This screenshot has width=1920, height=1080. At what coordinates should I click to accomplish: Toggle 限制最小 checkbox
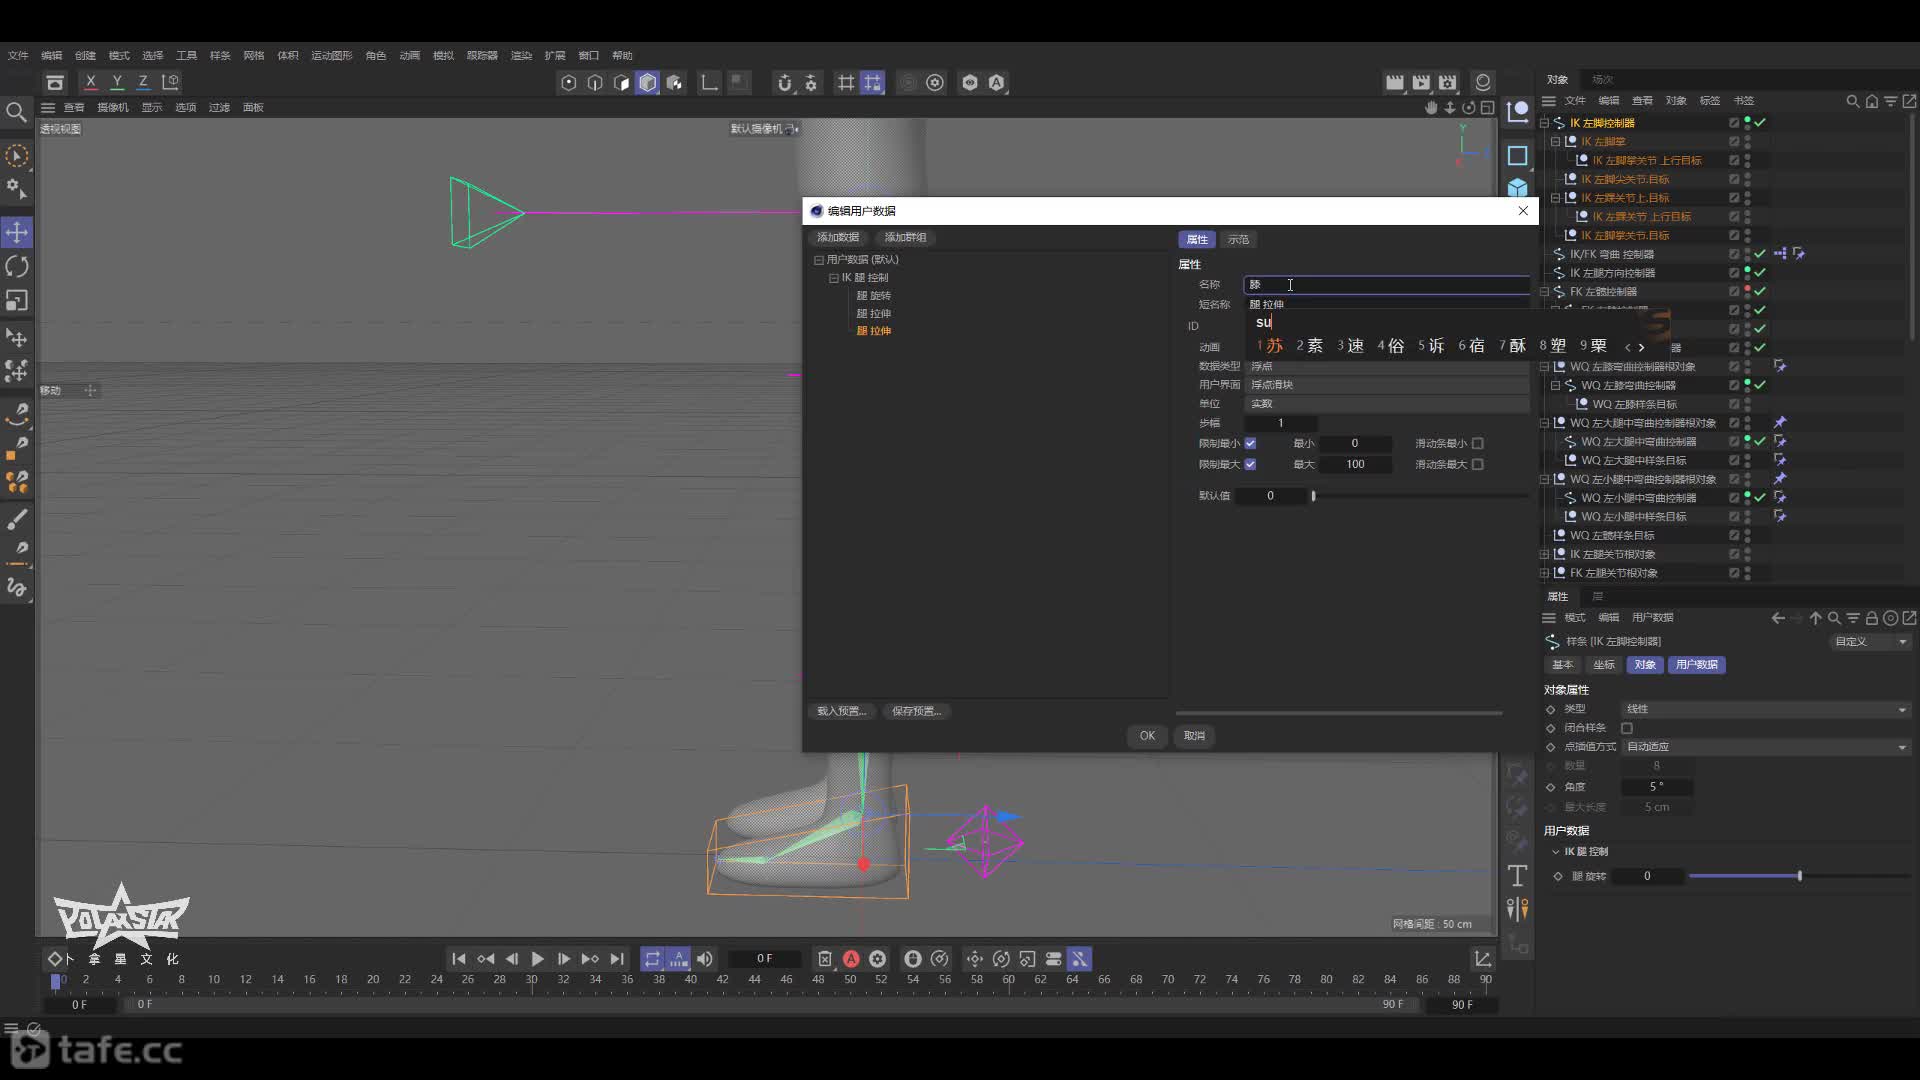[1250, 443]
